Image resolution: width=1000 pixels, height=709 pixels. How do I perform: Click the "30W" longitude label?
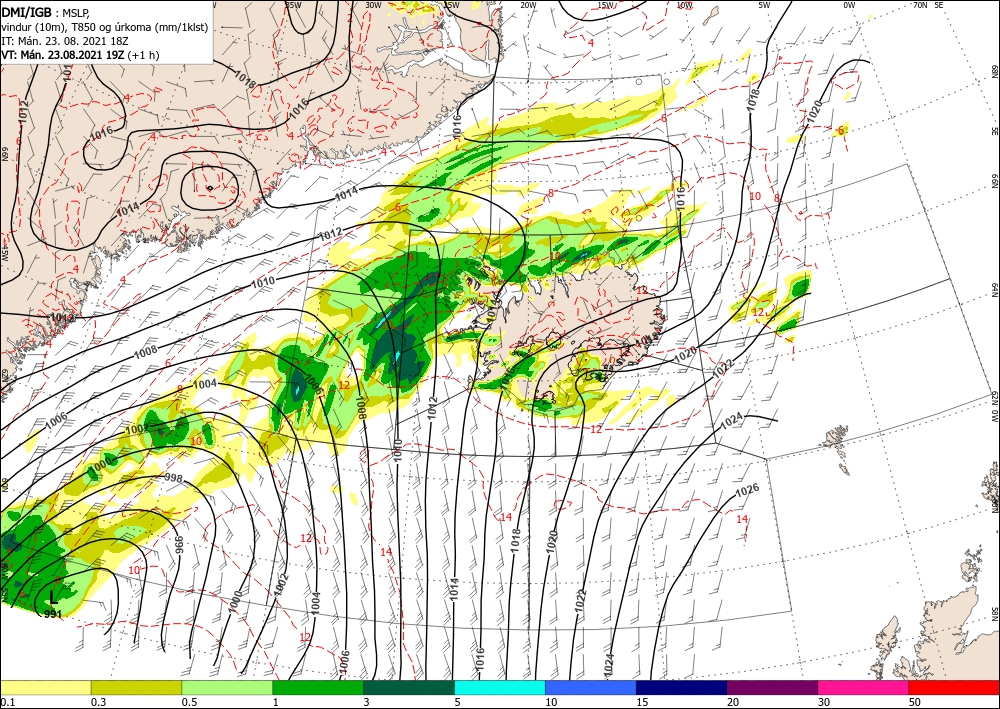tap(373, 5)
